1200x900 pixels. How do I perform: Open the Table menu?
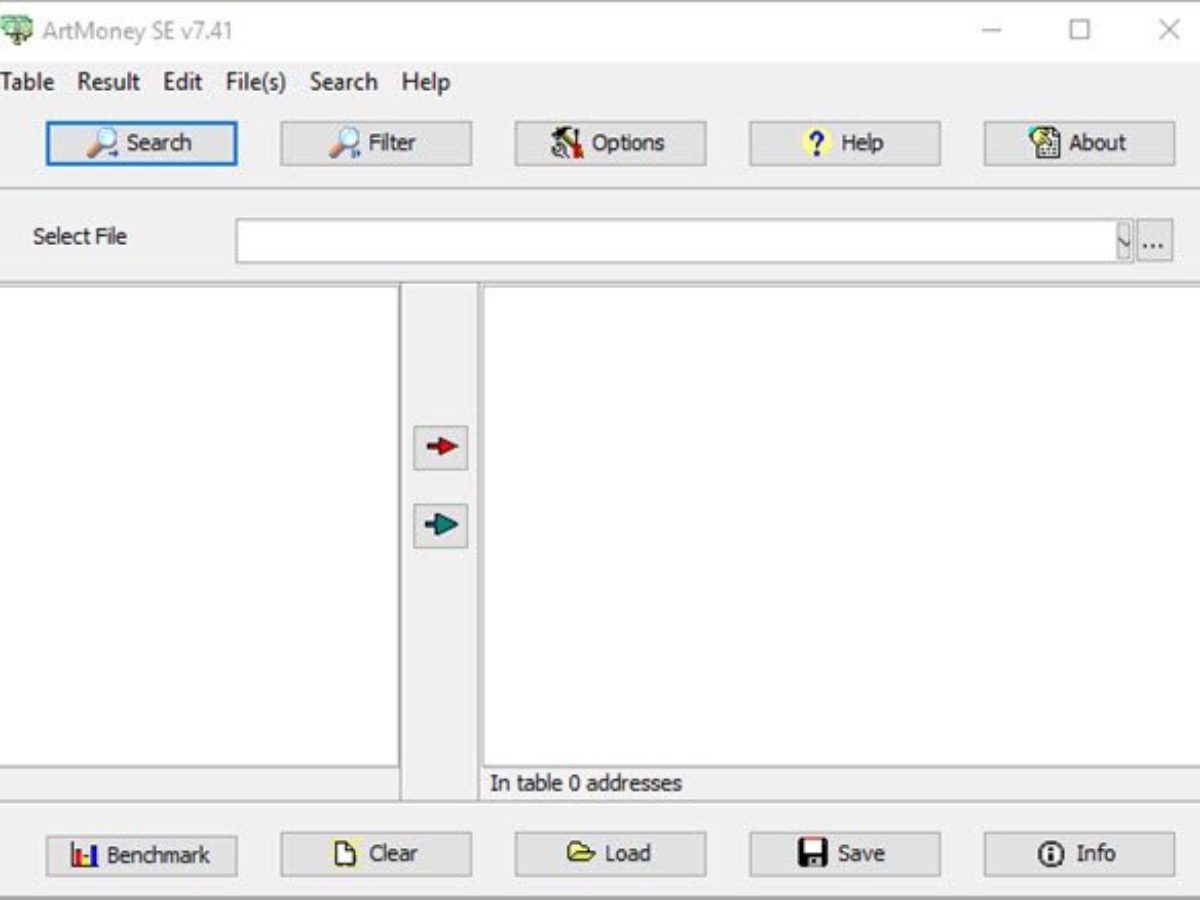pos(27,82)
